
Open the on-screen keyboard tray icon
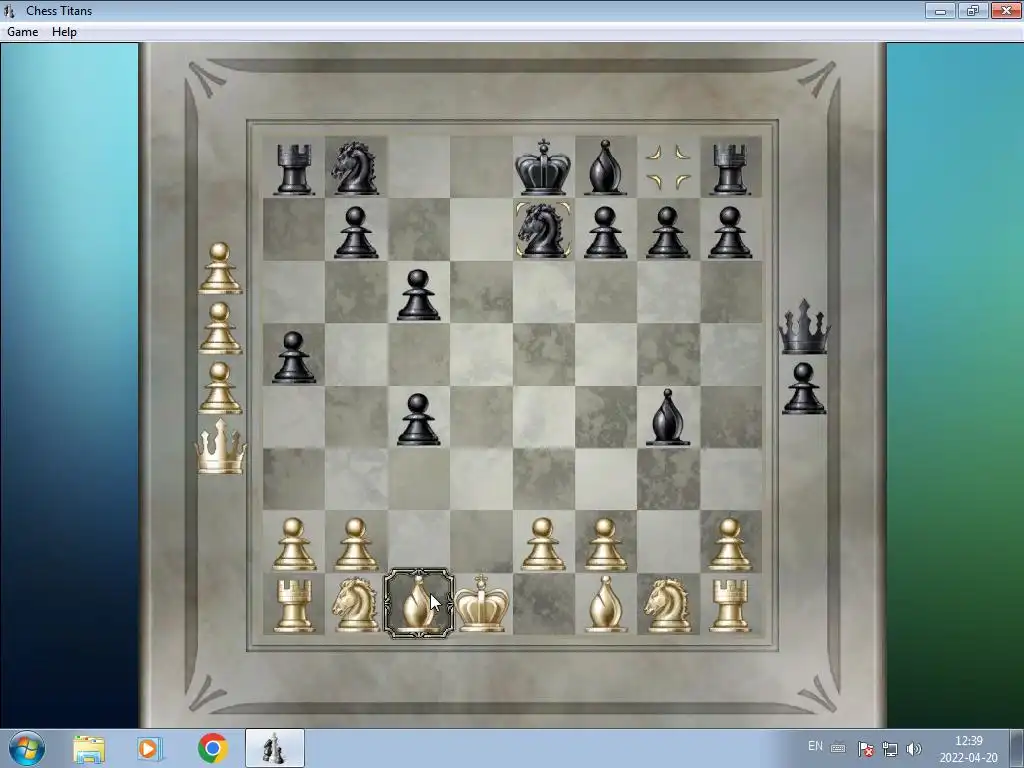838,748
